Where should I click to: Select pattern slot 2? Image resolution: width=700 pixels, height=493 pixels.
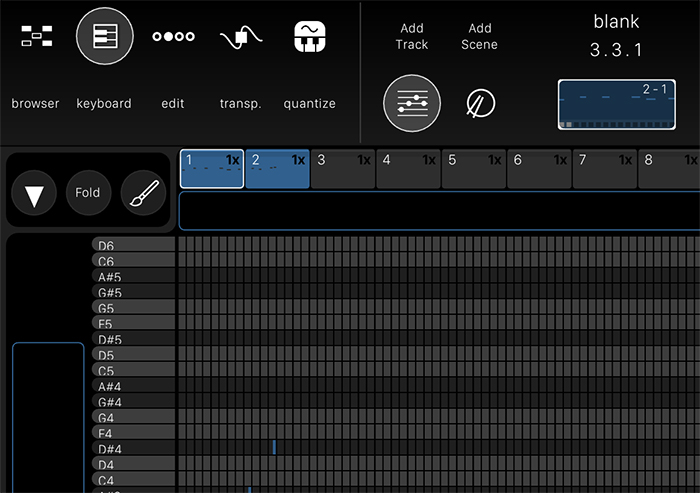(x=278, y=169)
